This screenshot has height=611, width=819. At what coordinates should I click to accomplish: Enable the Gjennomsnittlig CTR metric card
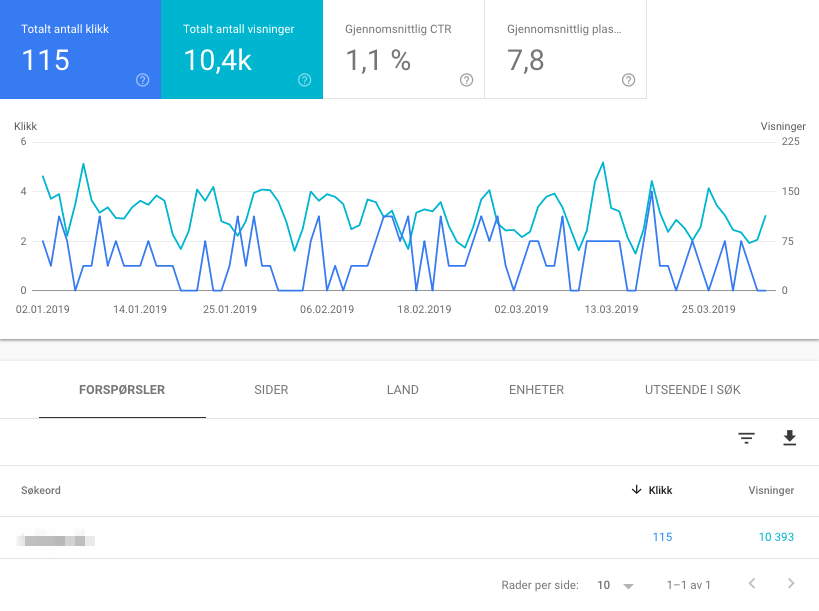(x=404, y=49)
